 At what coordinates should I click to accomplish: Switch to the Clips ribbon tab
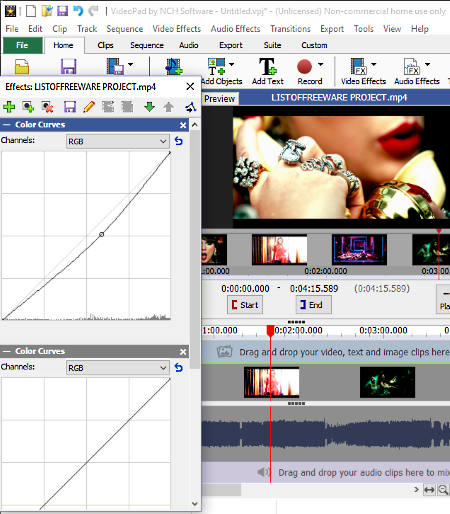pyautogui.click(x=105, y=45)
